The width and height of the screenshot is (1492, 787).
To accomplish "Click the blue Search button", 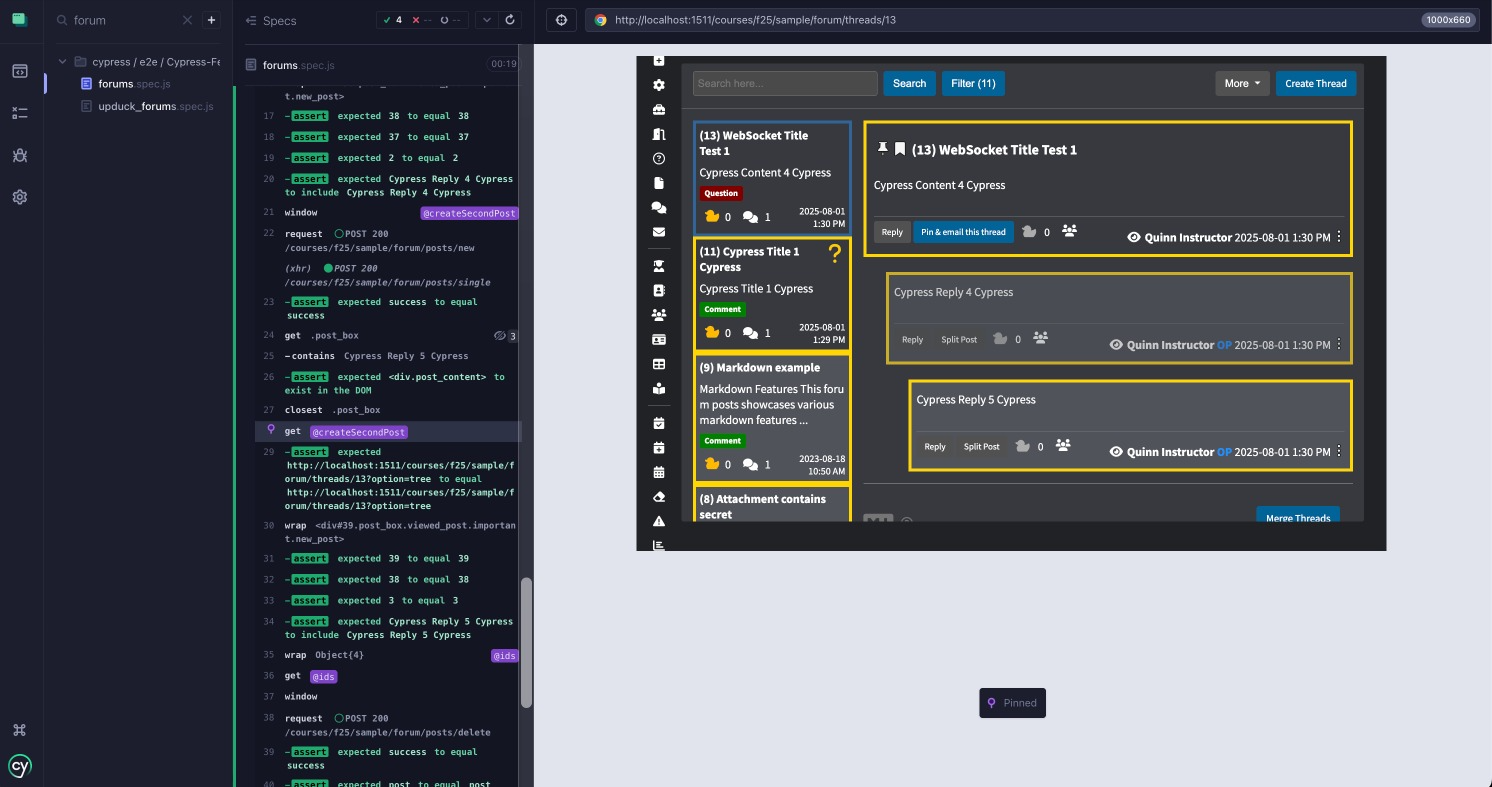I will (909, 83).
